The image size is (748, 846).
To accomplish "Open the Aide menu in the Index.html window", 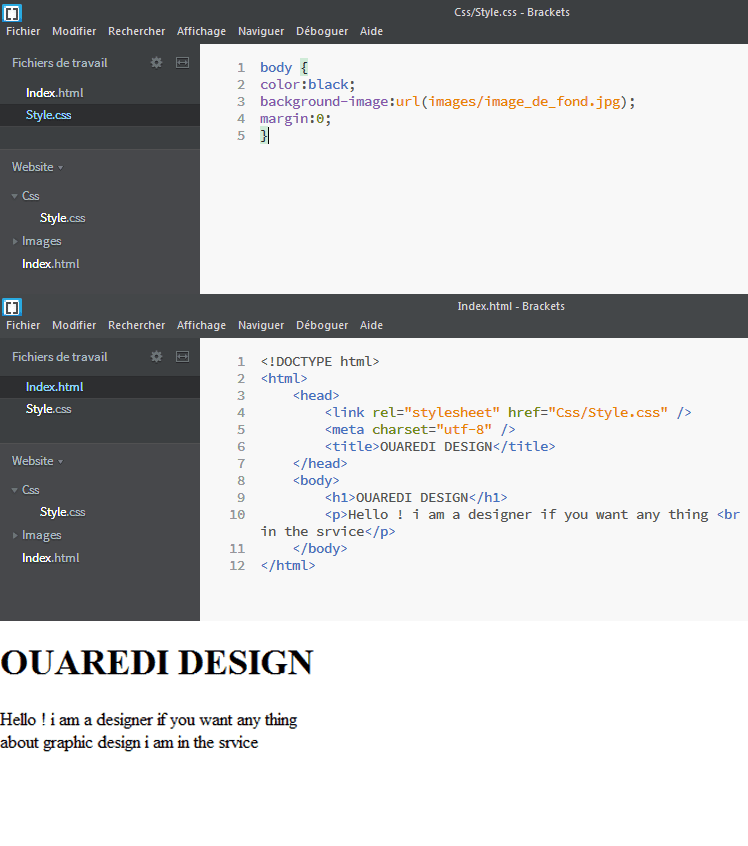I will pyautogui.click(x=371, y=325).
